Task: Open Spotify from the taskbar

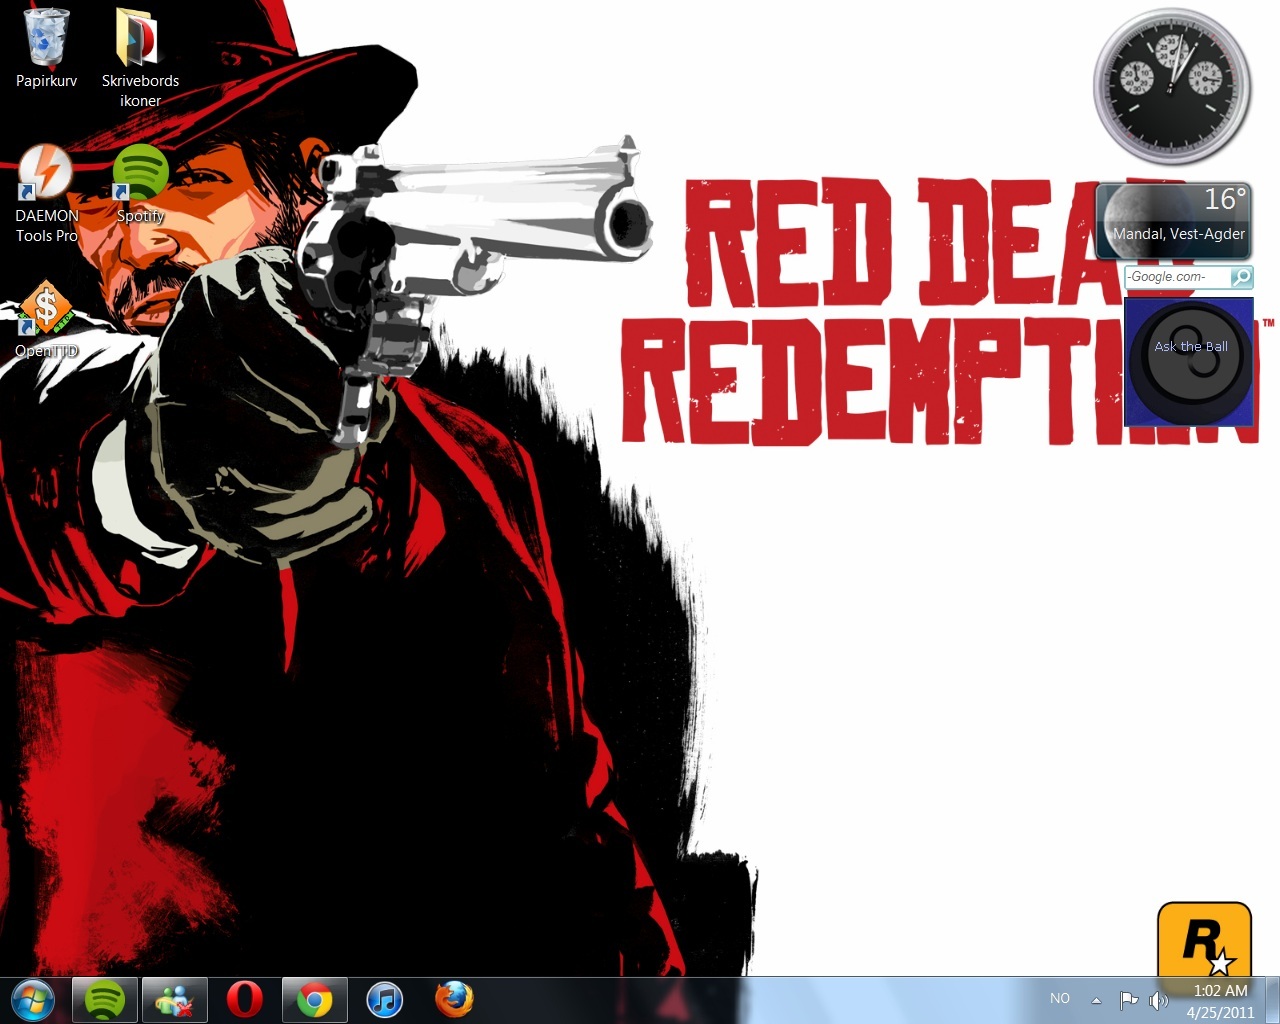Action: click(x=104, y=999)
